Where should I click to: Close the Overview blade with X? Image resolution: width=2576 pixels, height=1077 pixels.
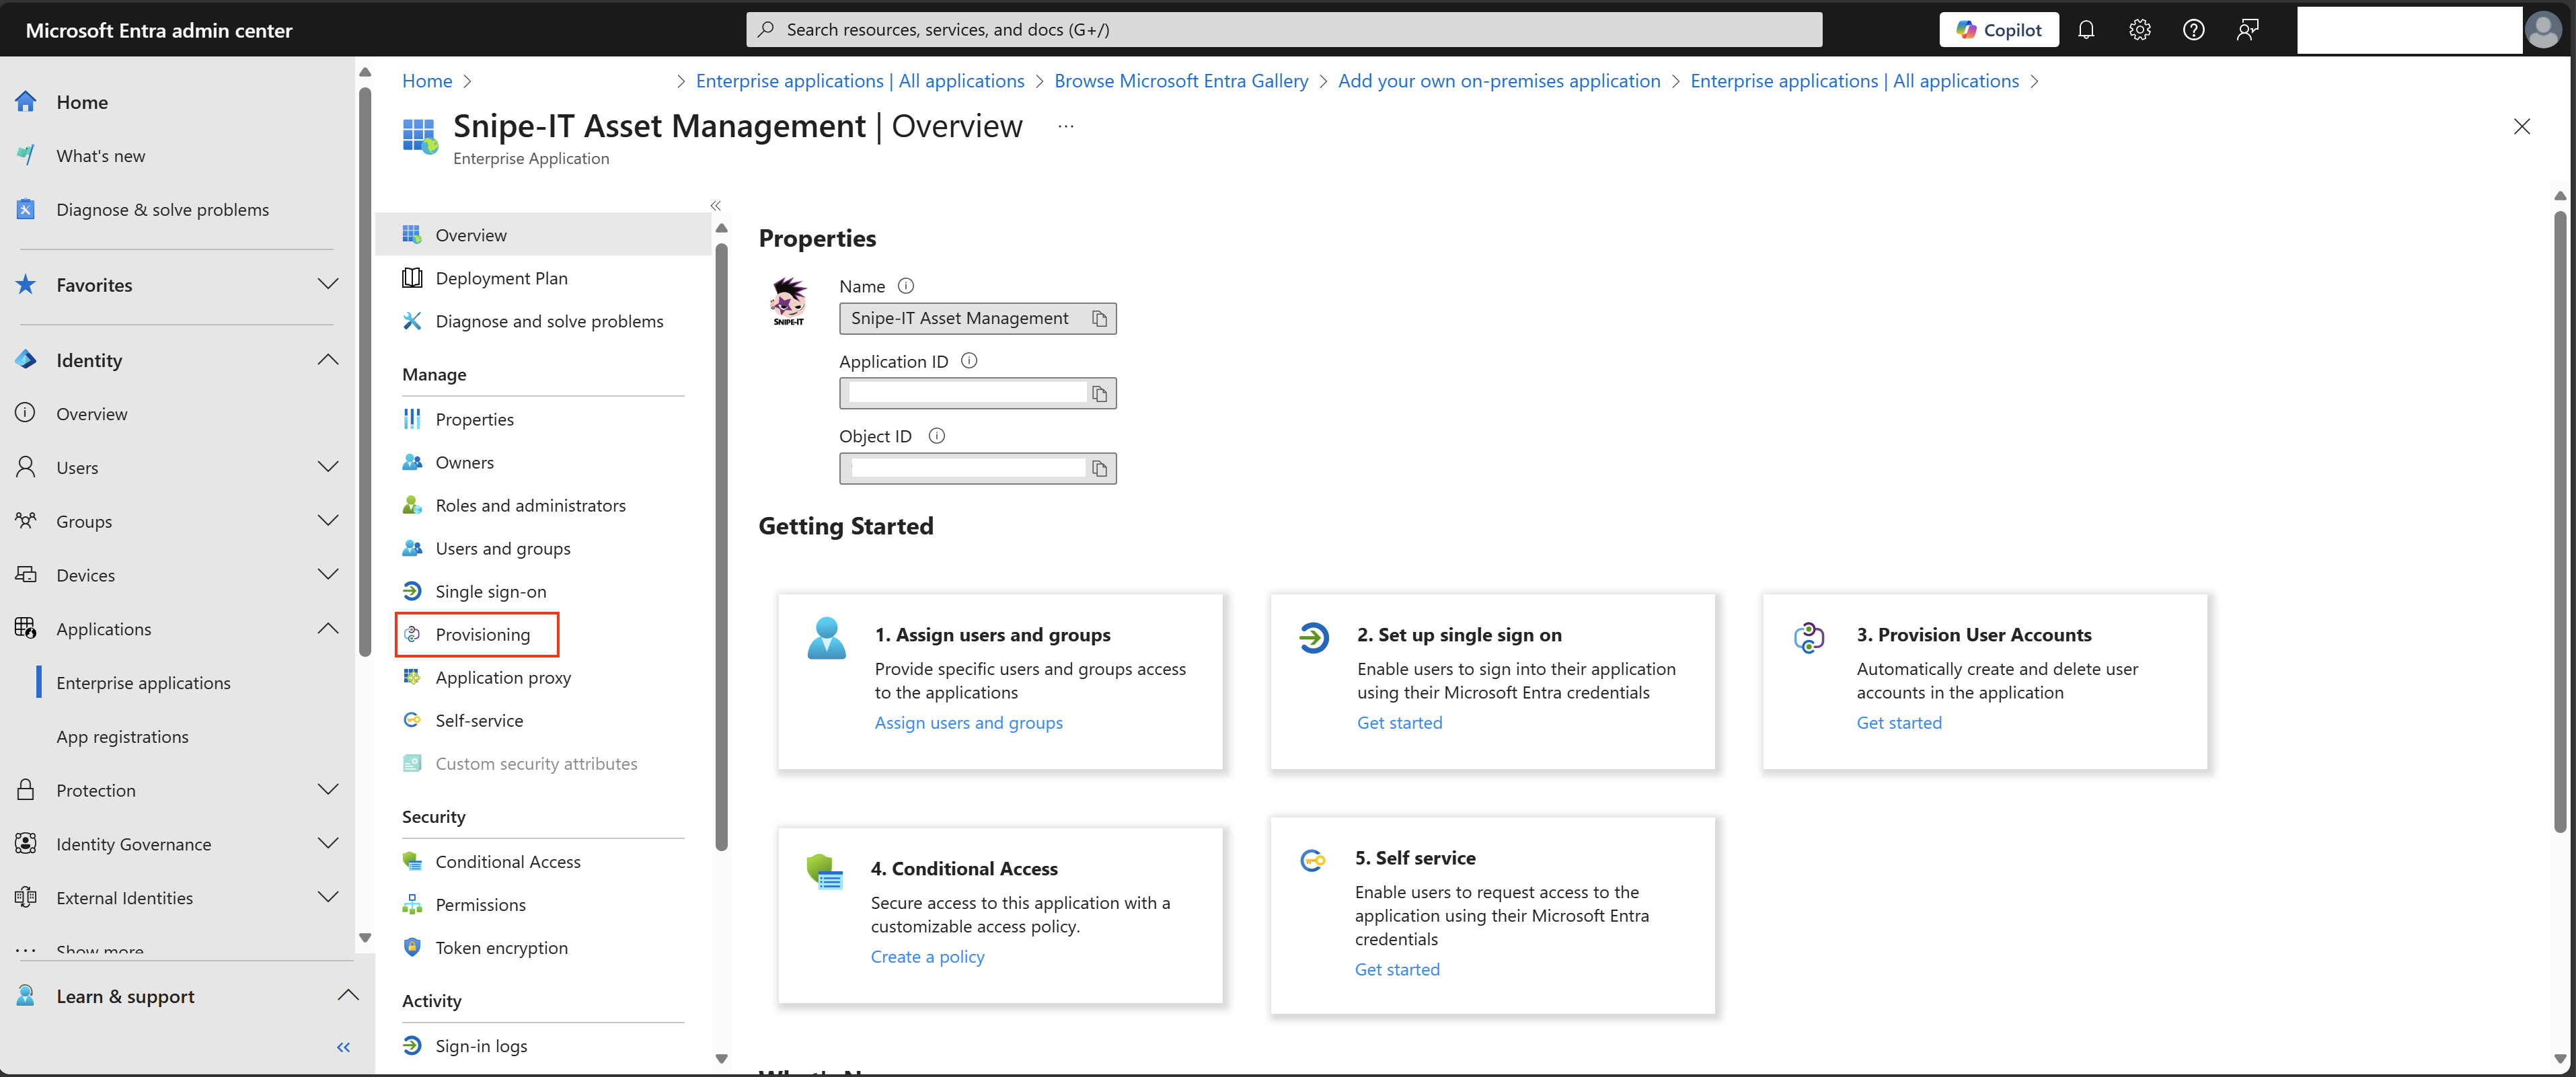2521,126
